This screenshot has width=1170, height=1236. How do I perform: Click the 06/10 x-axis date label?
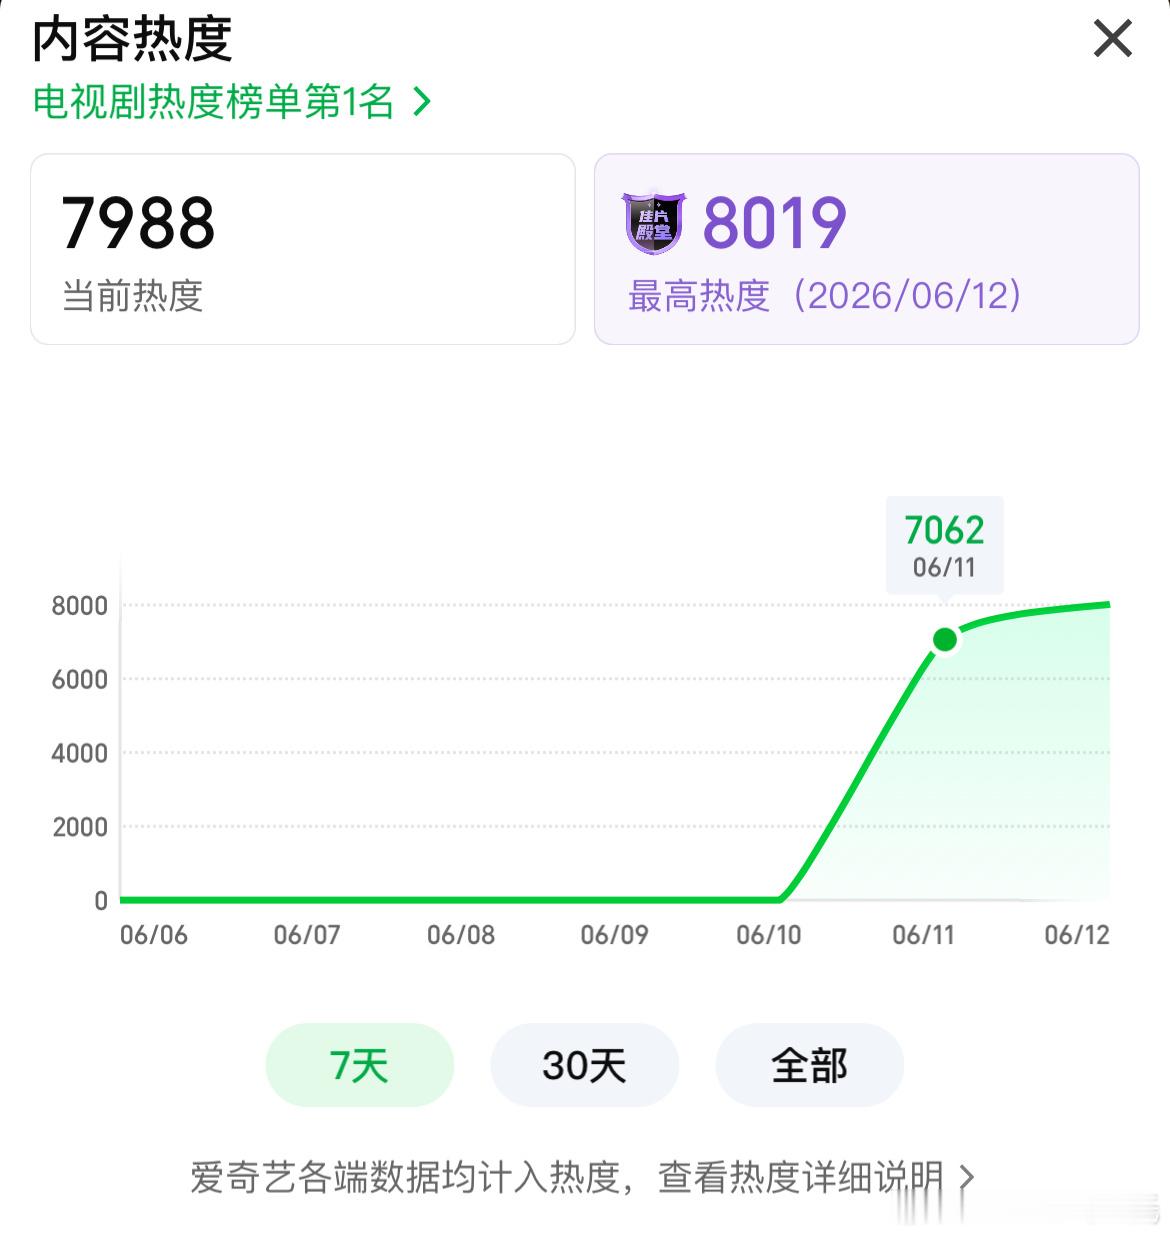click(769, 935)
